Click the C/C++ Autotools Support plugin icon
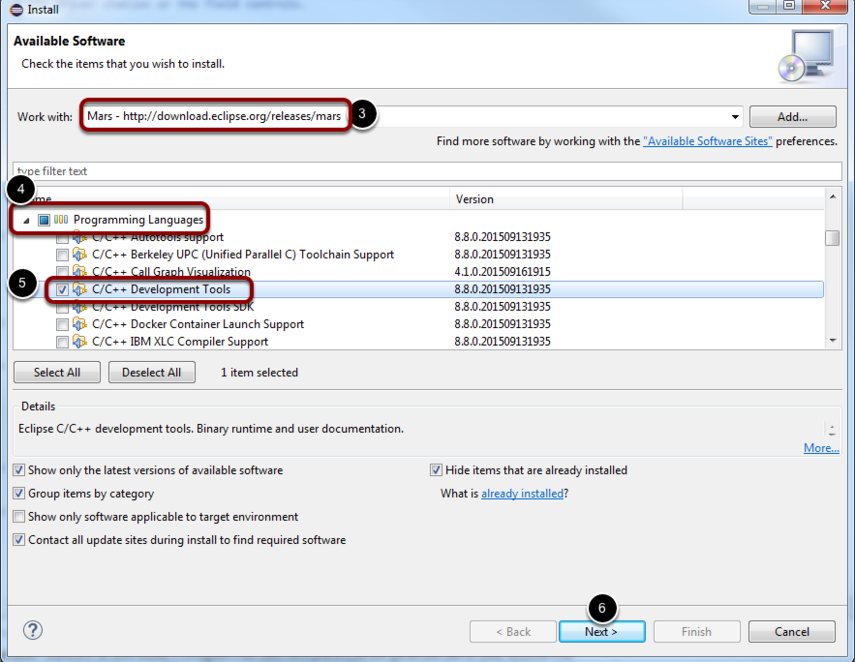Image resolution: width=855 pixels, height=662 pixels. (x=80, y=237)
